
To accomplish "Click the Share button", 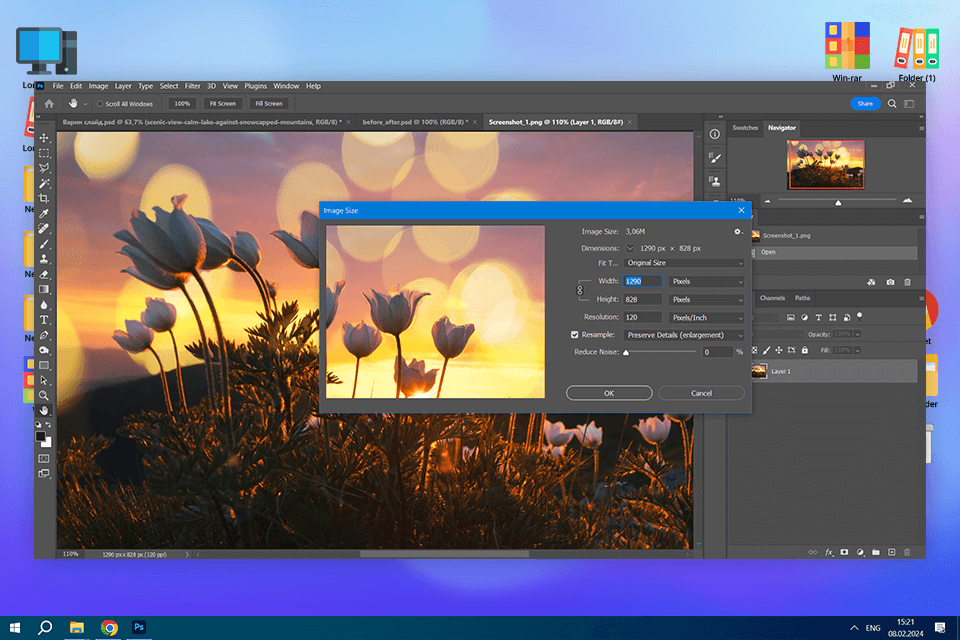I will tap(865, 104).
